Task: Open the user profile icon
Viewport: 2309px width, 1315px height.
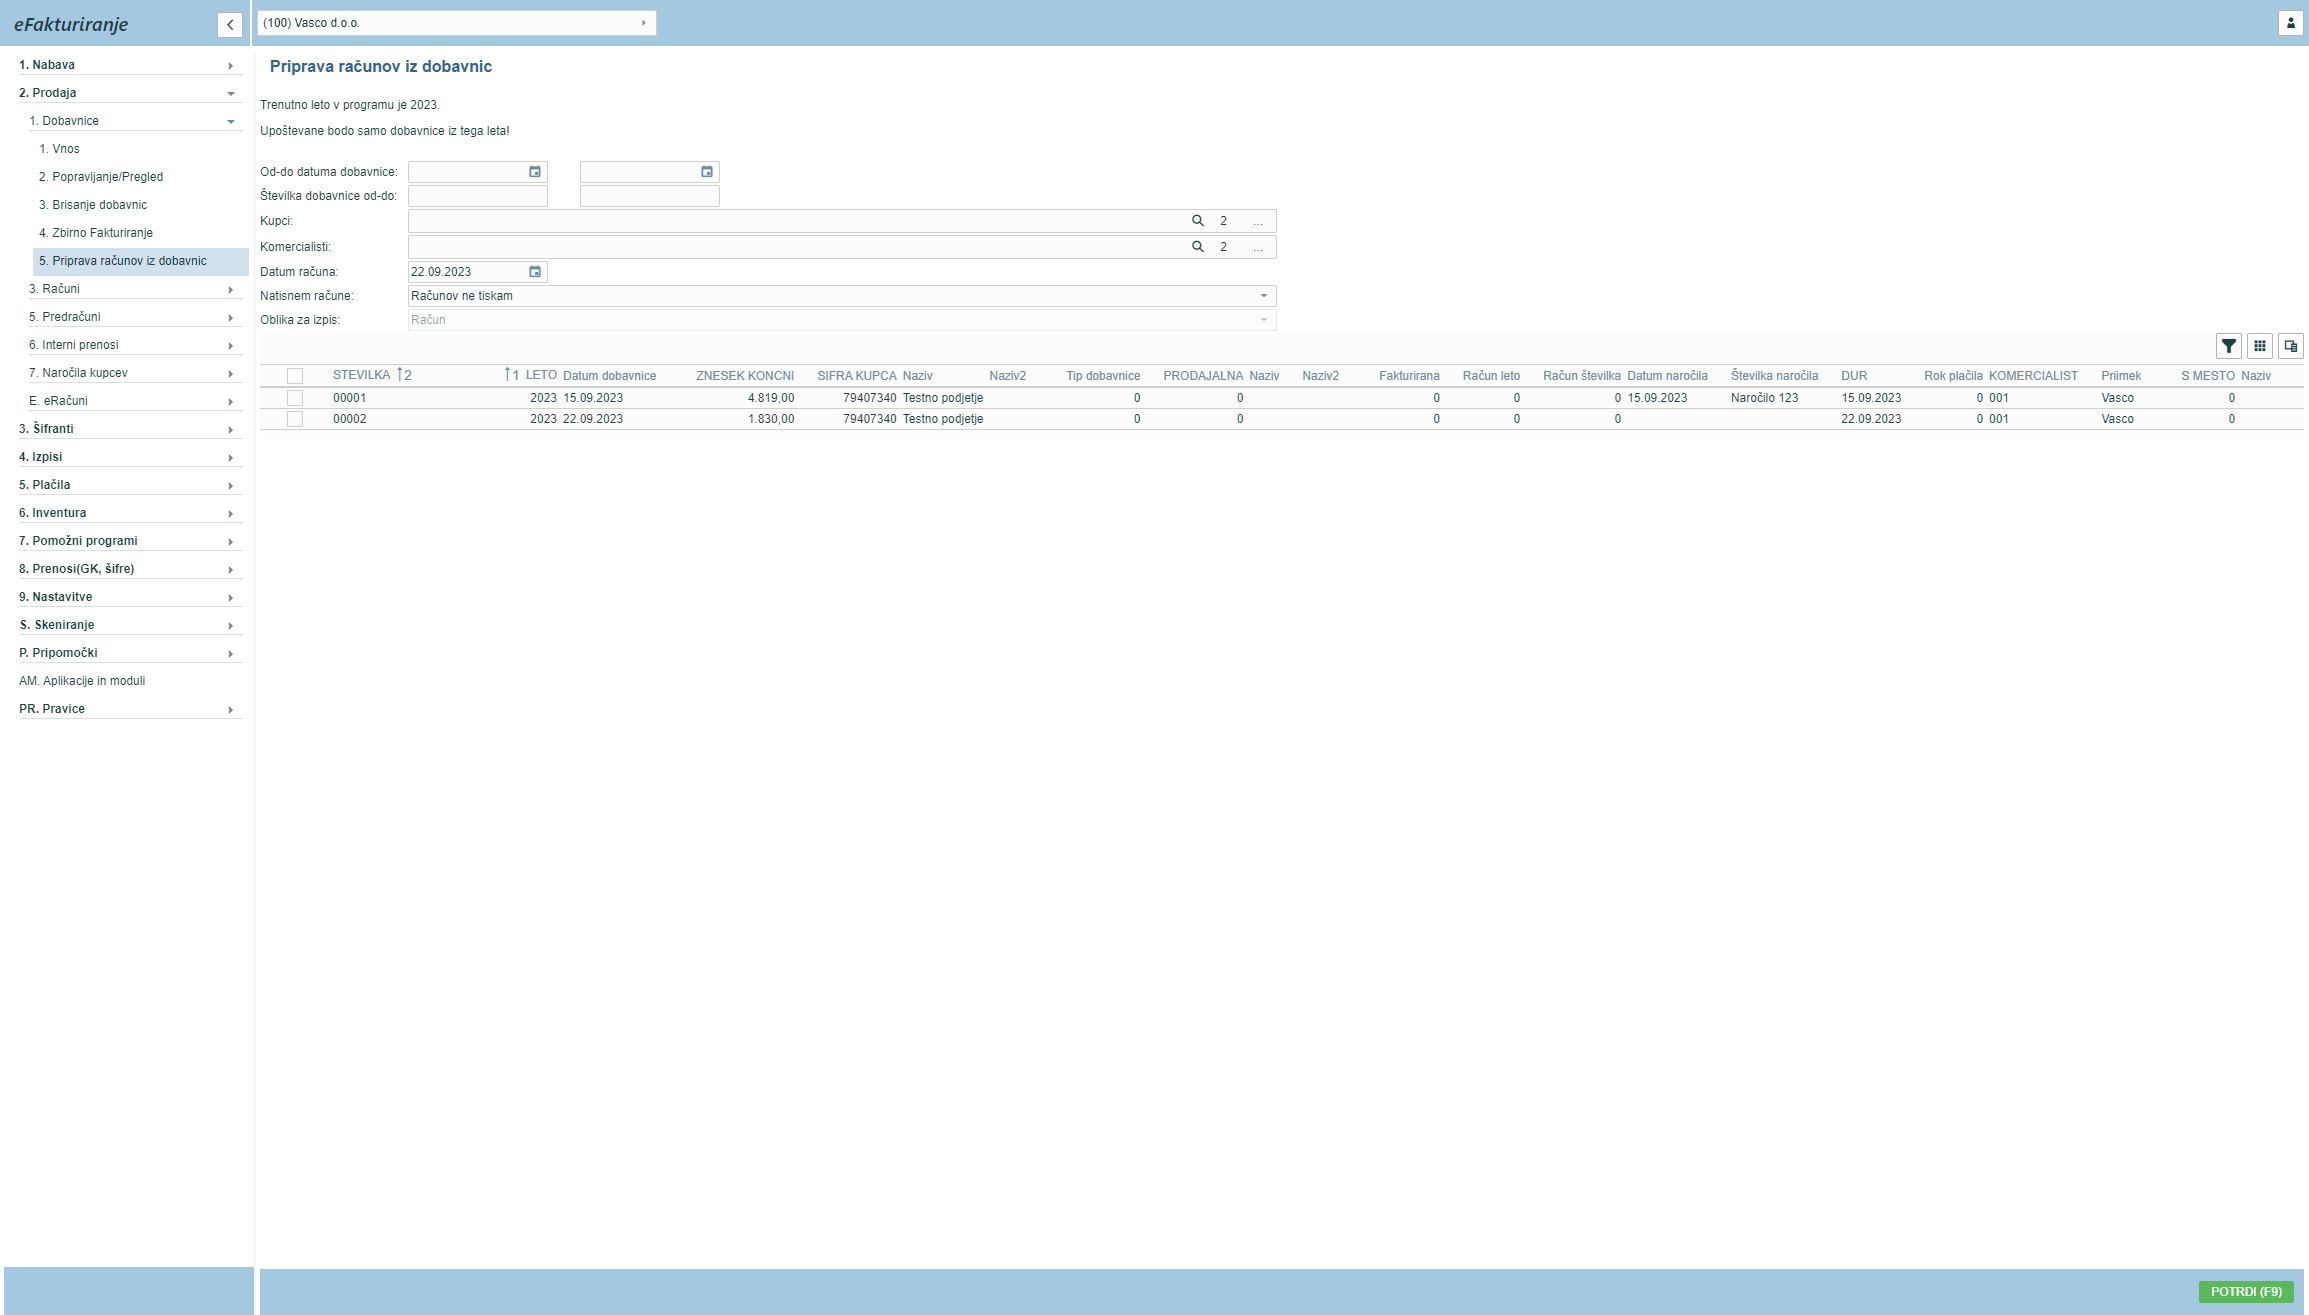Action: (x=2290, y=23)
